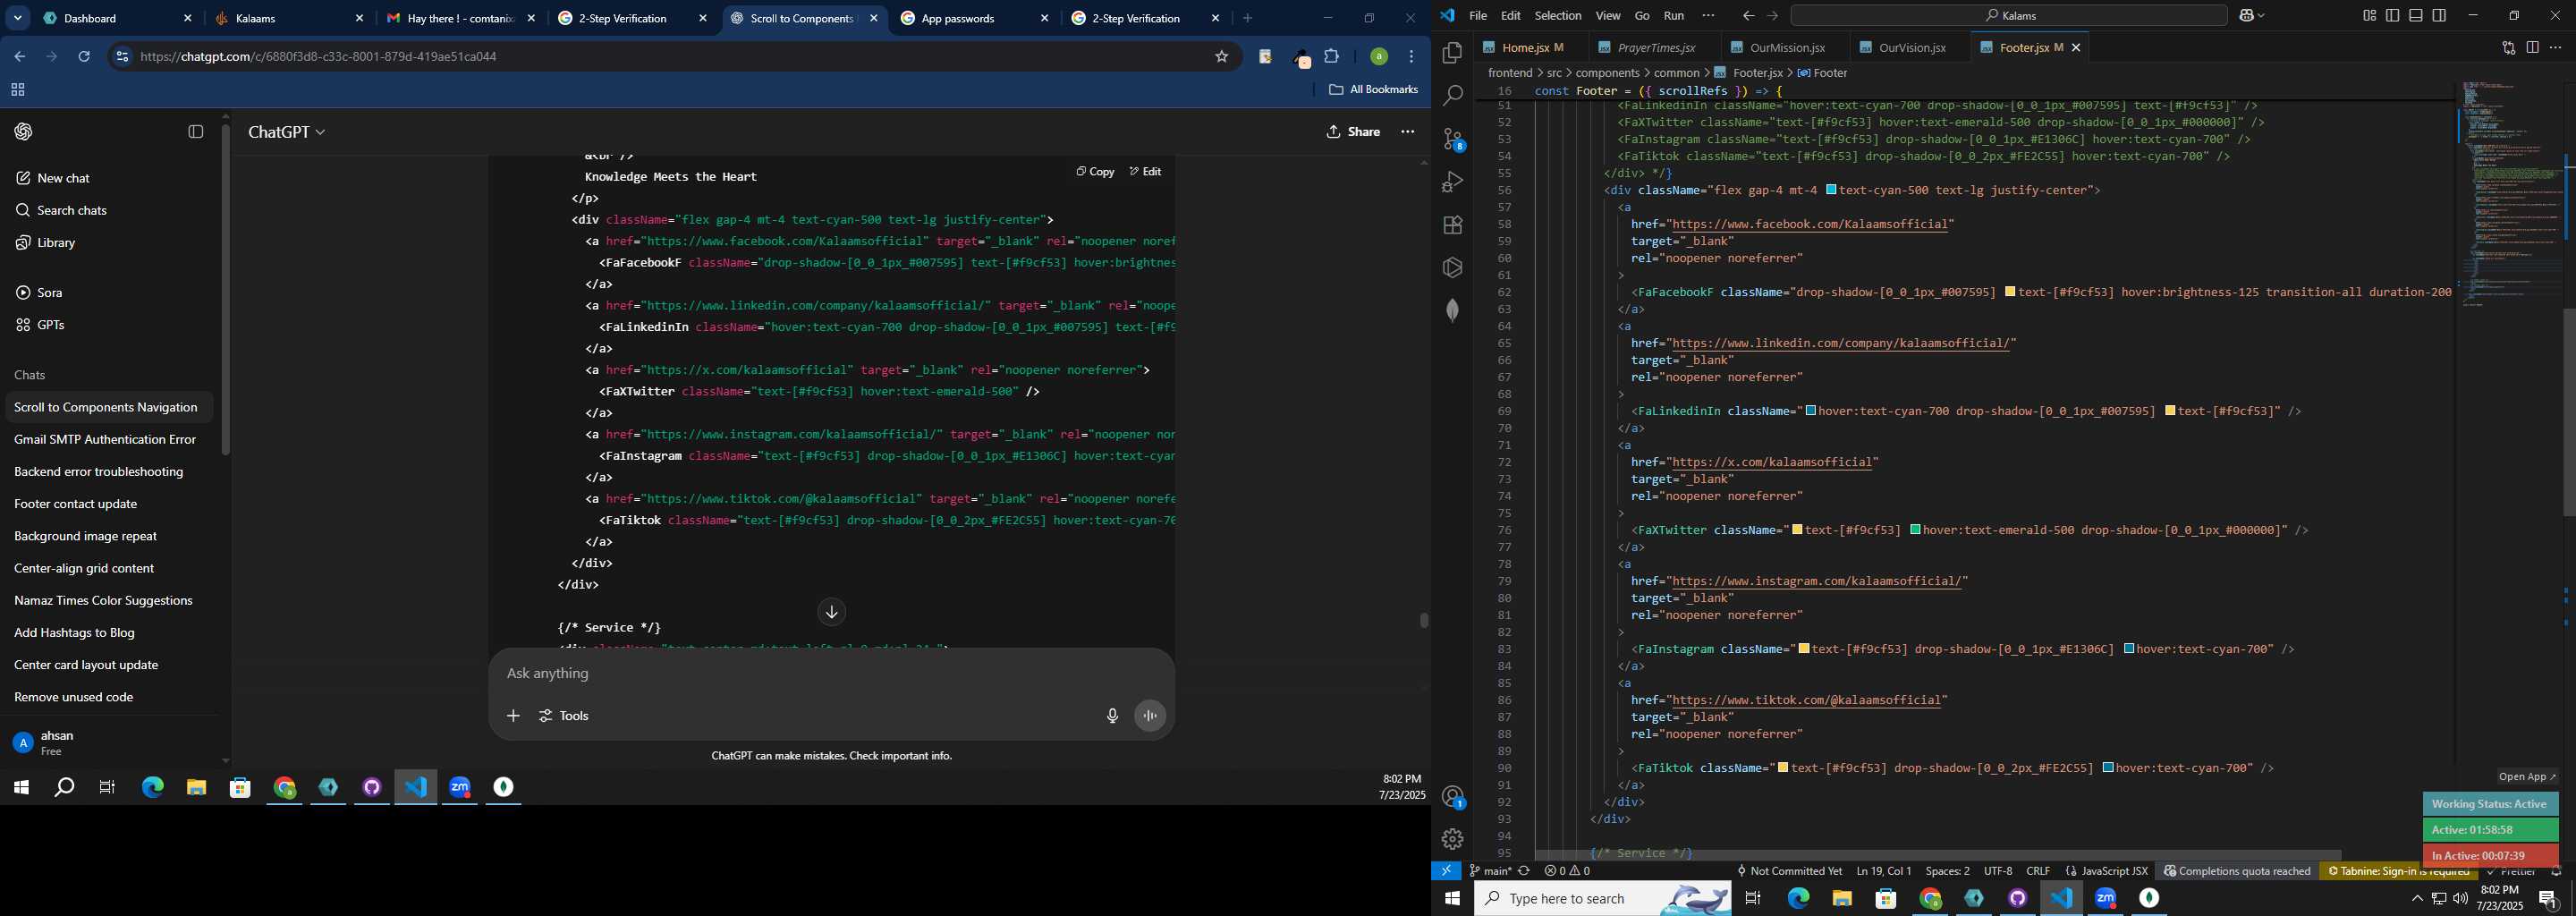Open the Chrome three-dot menu
This screenshot has height=916, width=2576.
coord(1411,57)
